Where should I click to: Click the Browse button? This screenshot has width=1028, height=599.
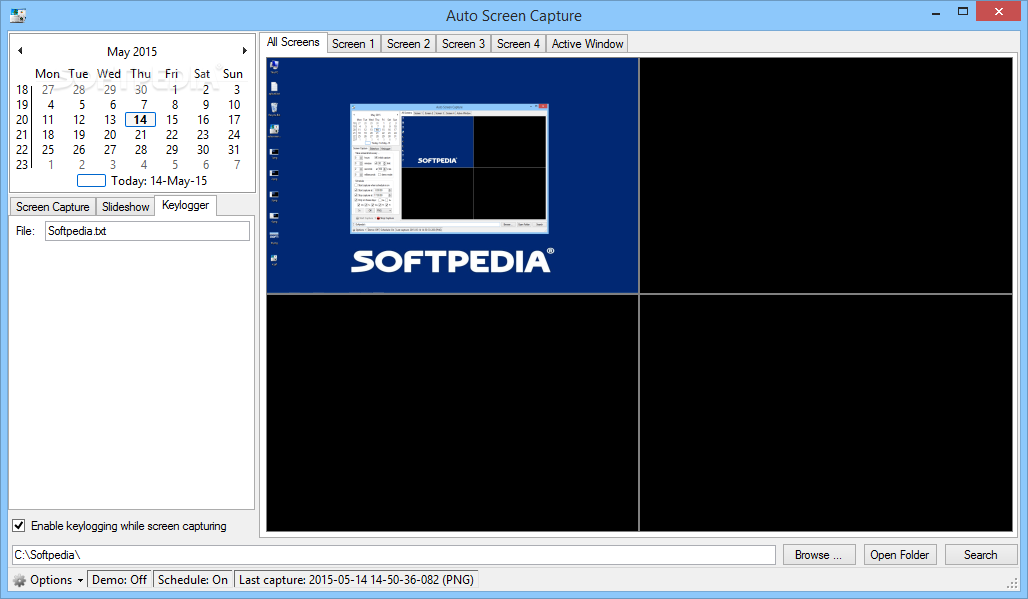click(818, 554)
